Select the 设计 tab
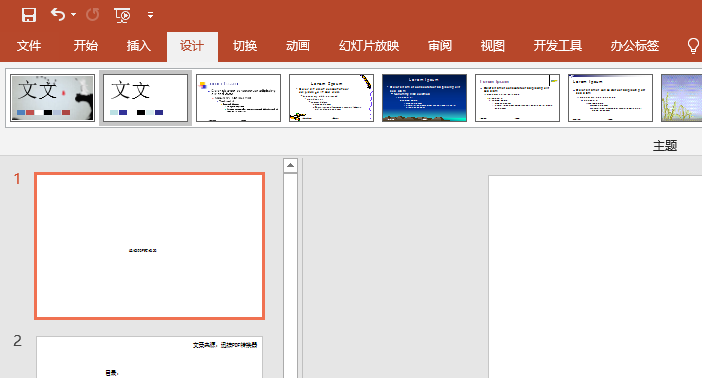The height and width of the screenshot is (378, 702). pyautogui.click(x=192, y=46)
